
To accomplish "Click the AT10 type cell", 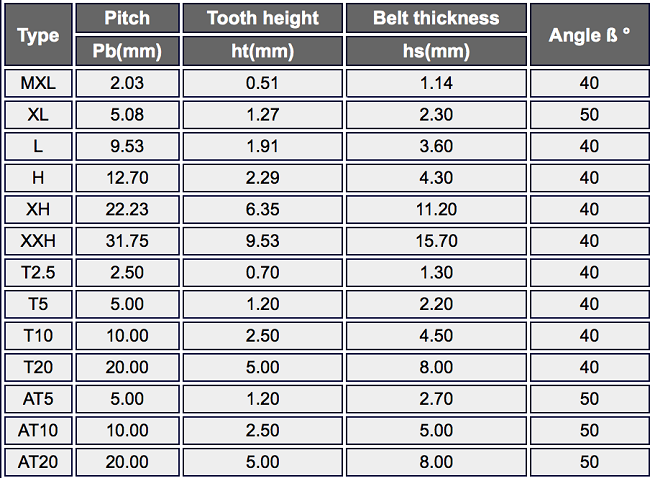I will 38,430.
